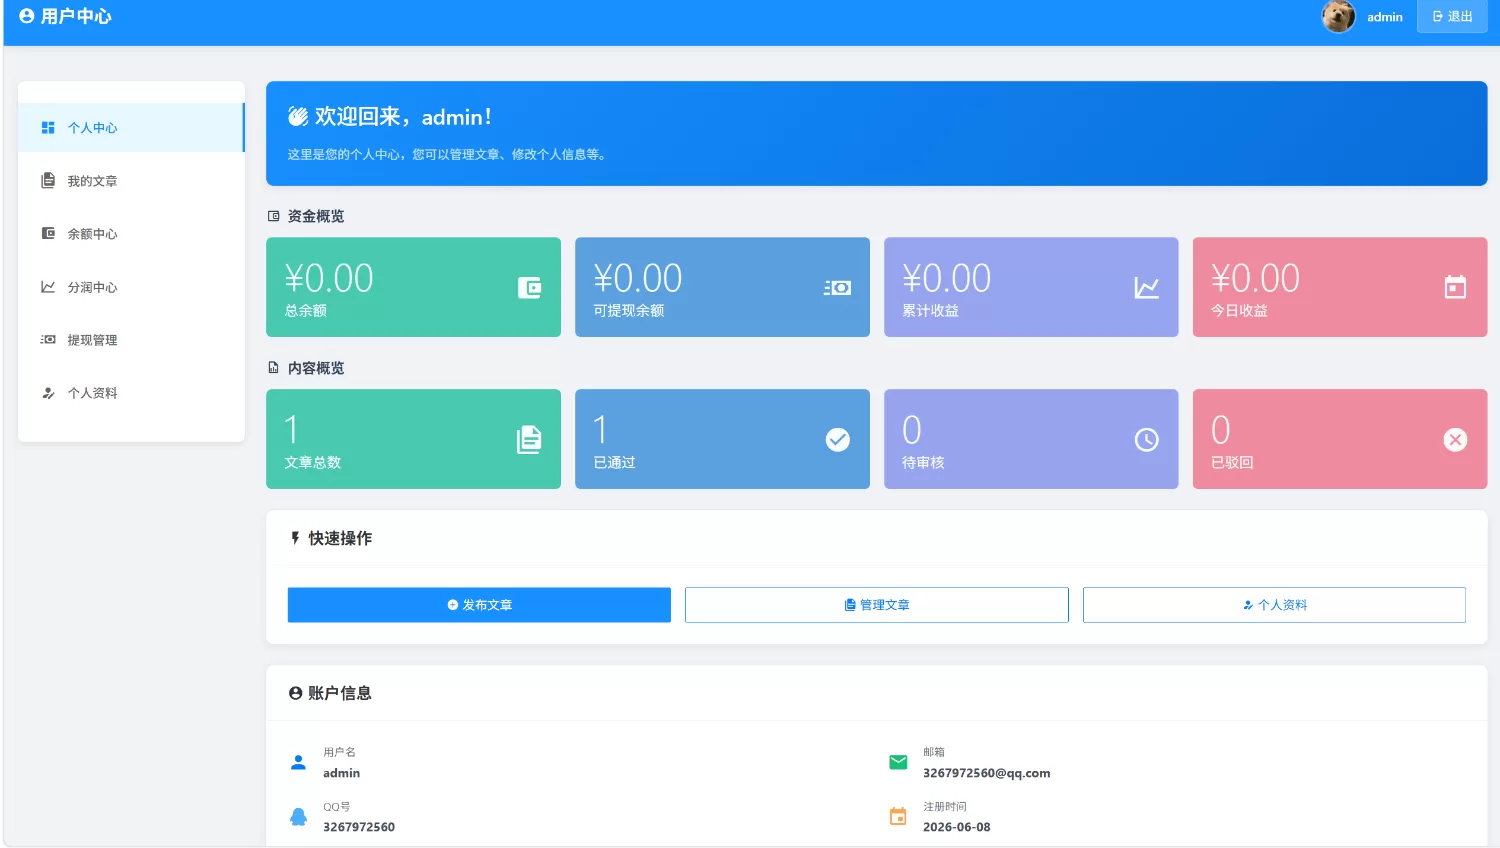Viewport: 1500px width, 848px height.
Task: Go to 我的文章 in the sidebar
Action: 131,181
